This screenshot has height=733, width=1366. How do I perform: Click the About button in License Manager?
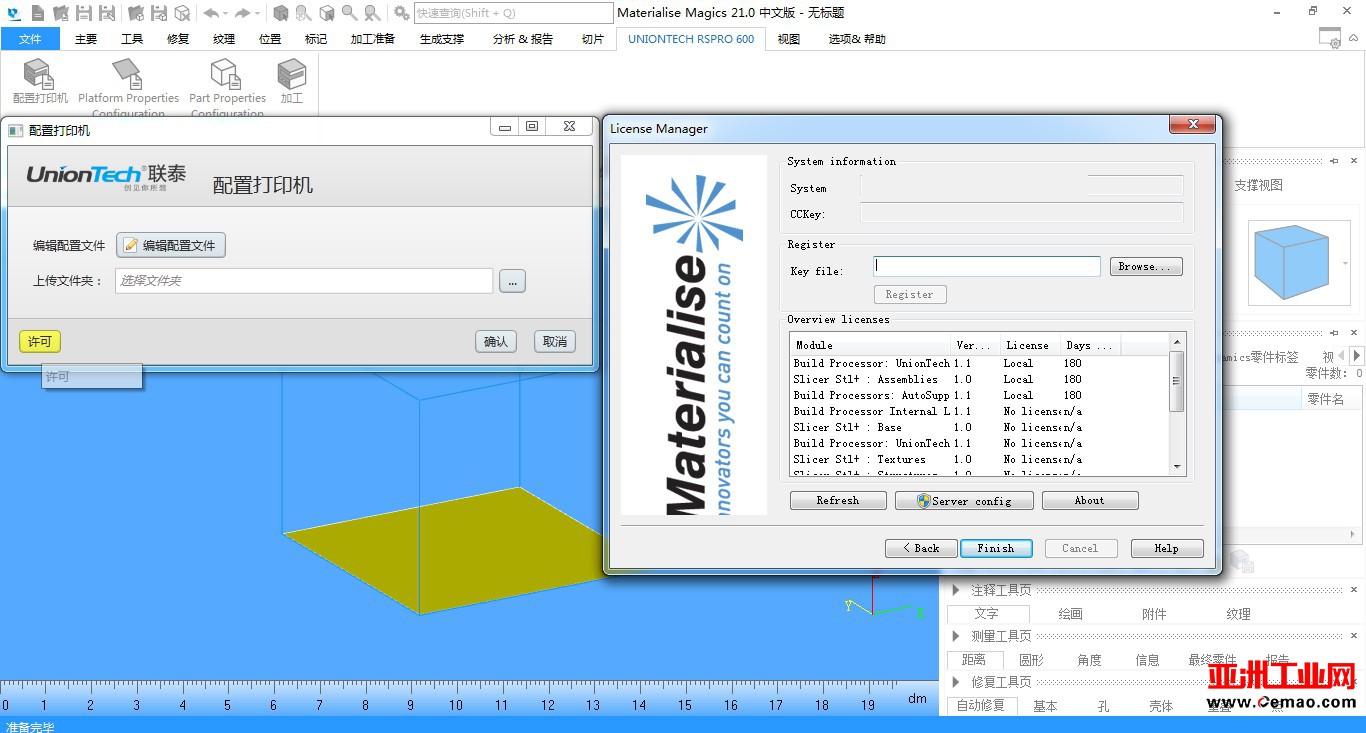coord(1090,500)
